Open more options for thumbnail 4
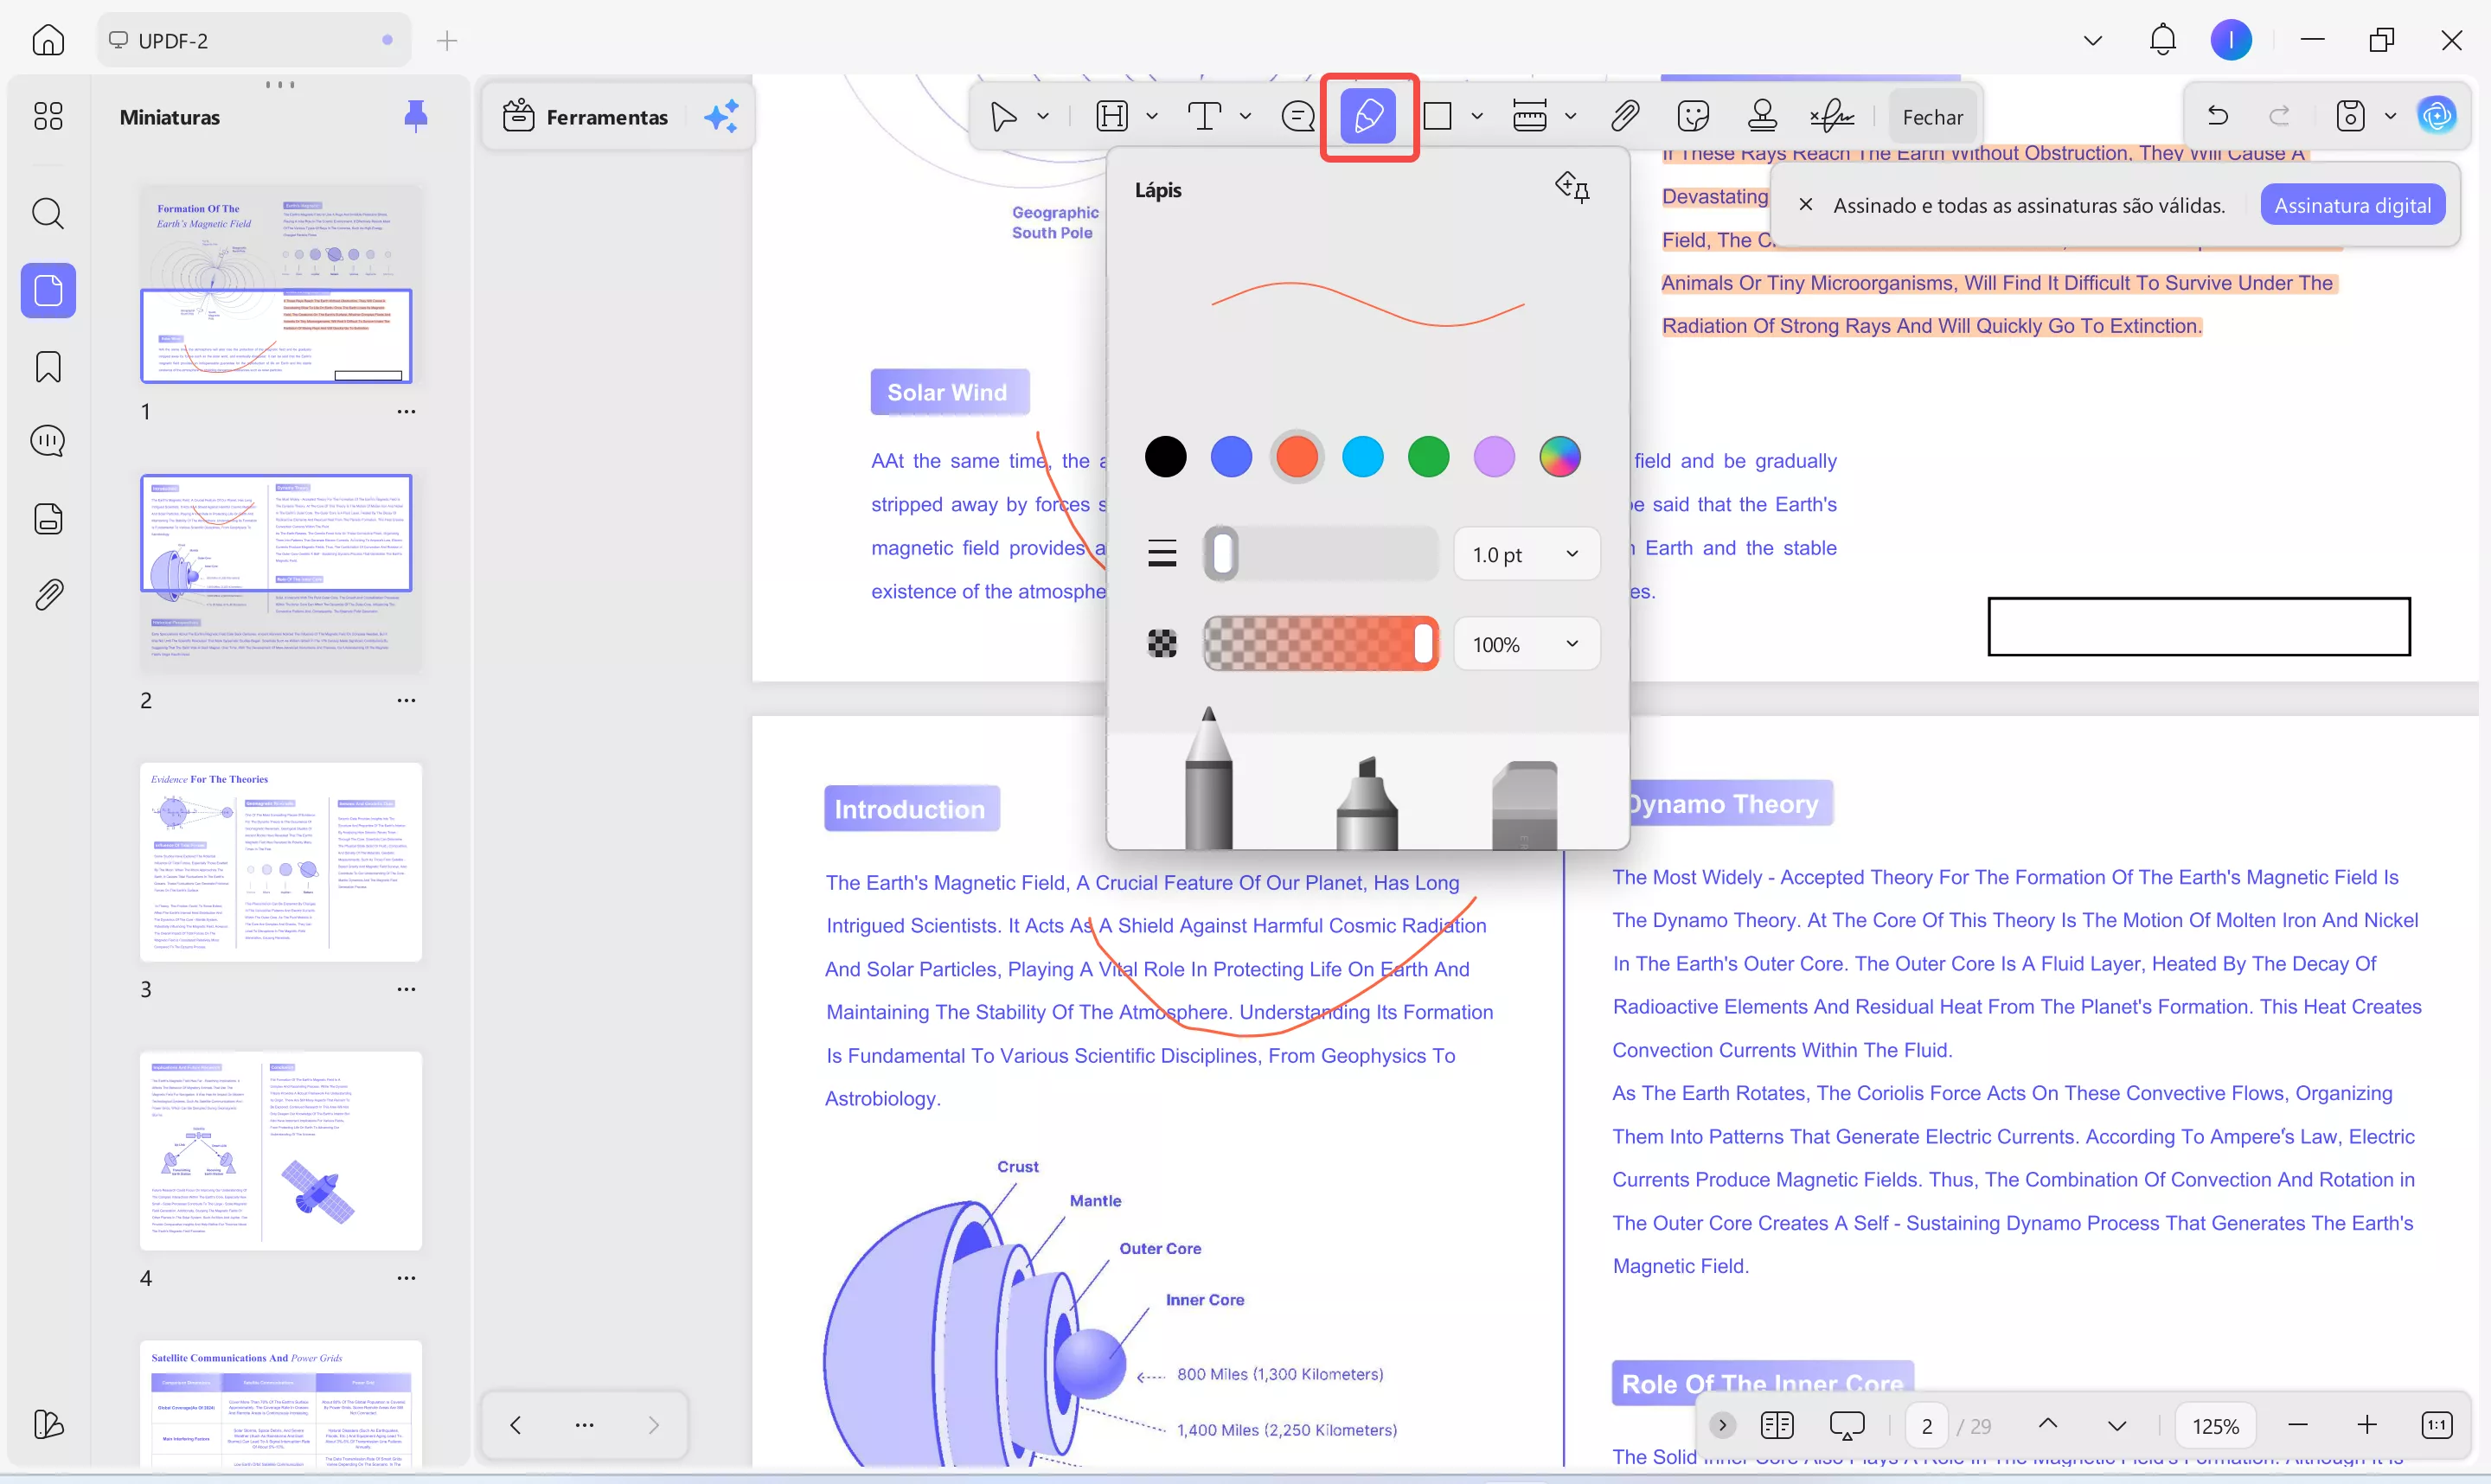The image size is (2491, 1484). 406,1278
